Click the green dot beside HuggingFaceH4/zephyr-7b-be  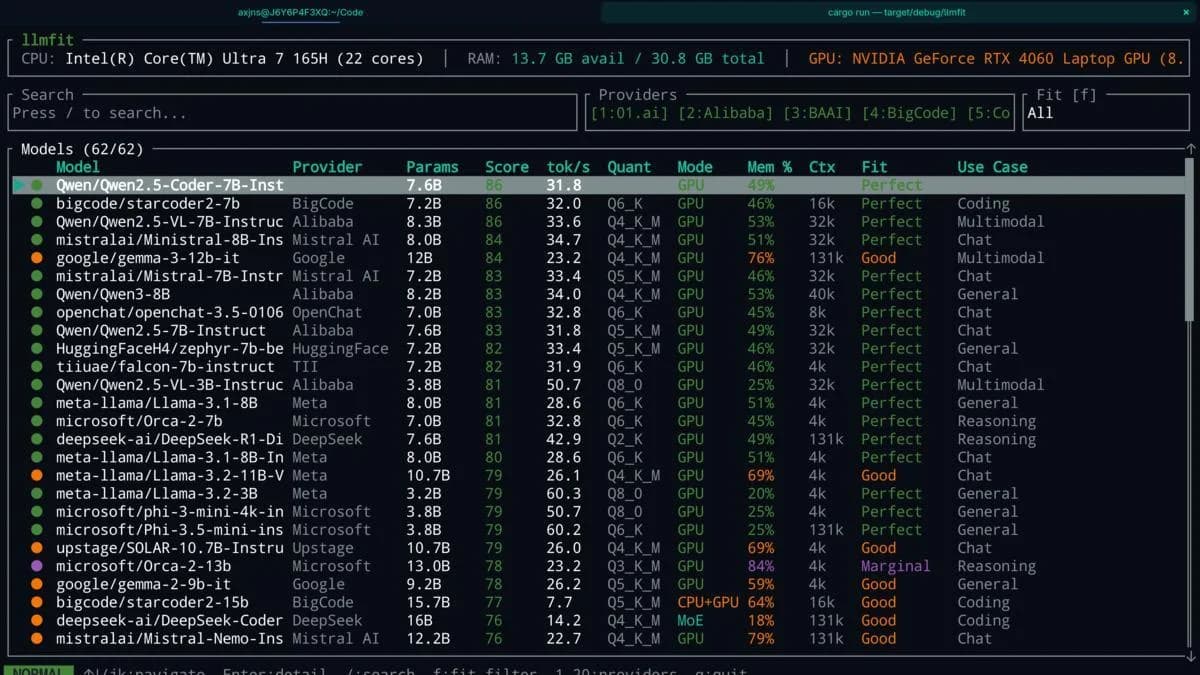click(x=37, y=349)
